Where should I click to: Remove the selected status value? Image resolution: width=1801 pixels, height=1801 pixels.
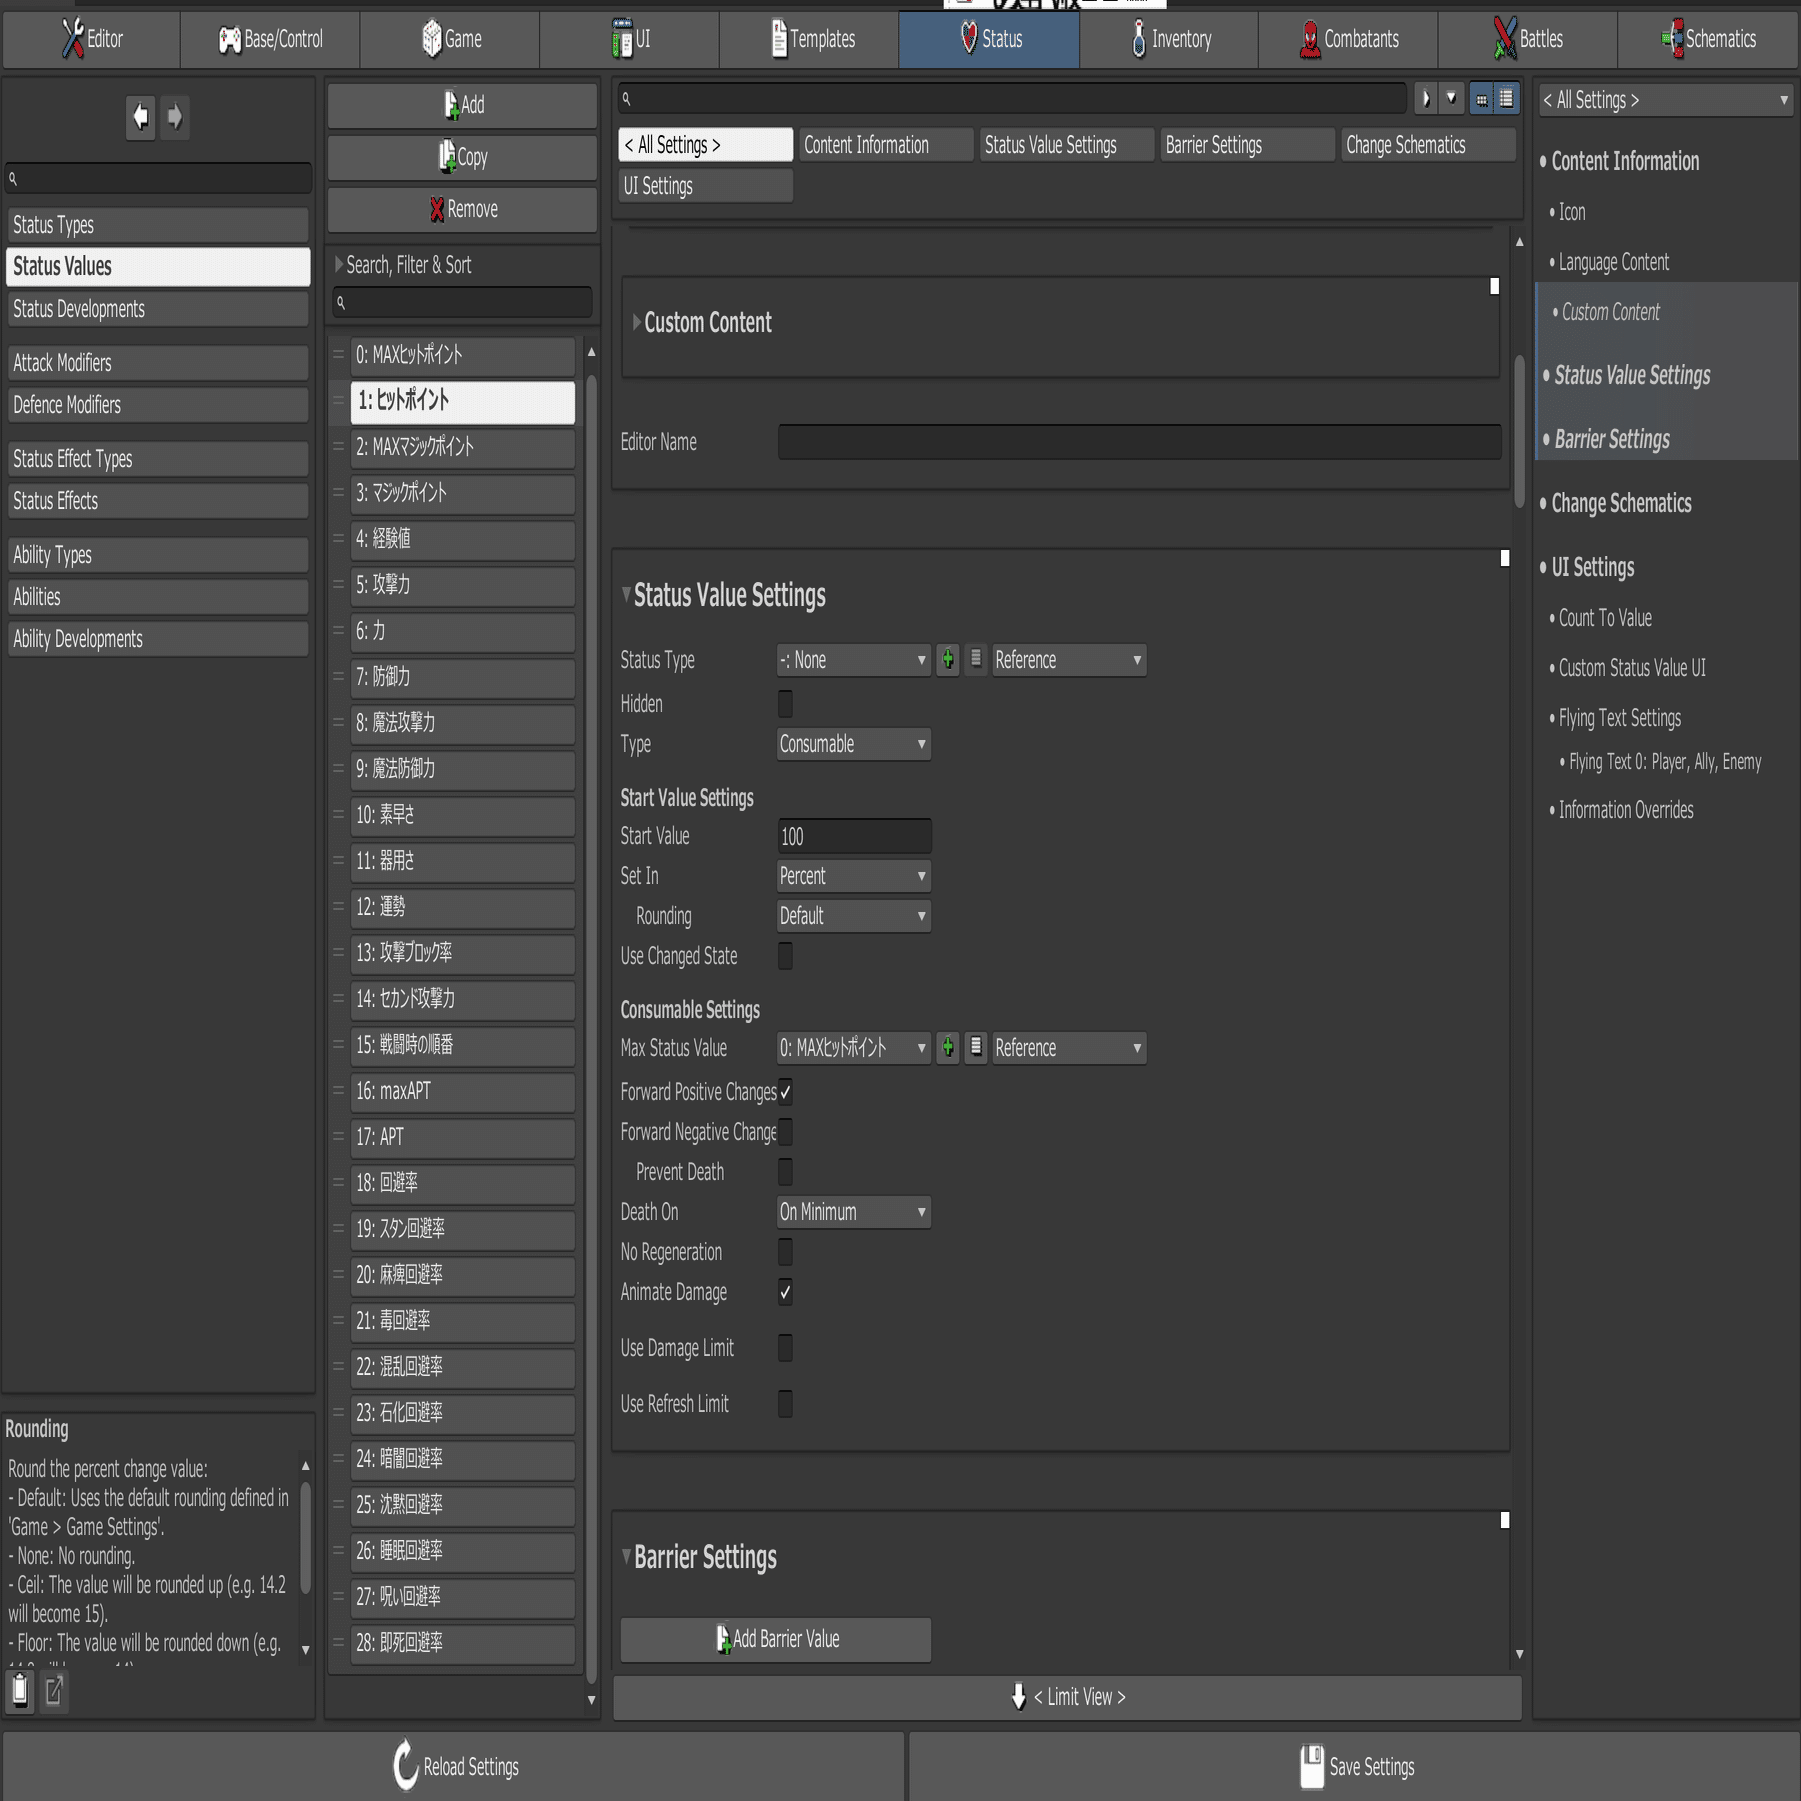462,209
